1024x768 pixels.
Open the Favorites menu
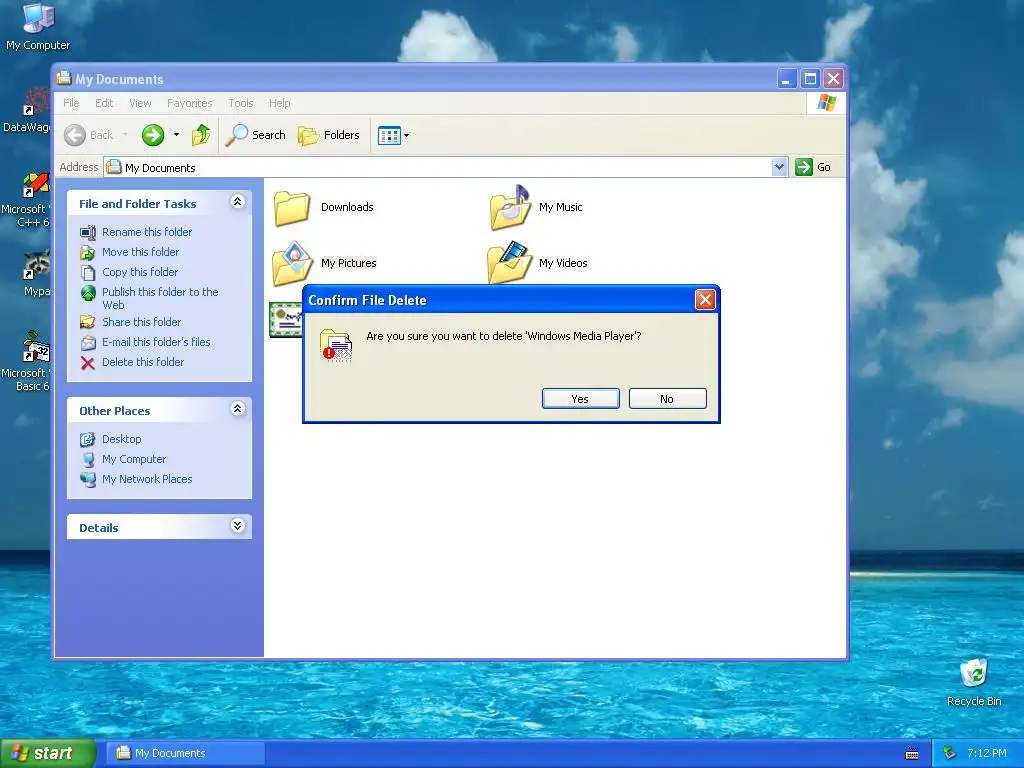(189, 103)
